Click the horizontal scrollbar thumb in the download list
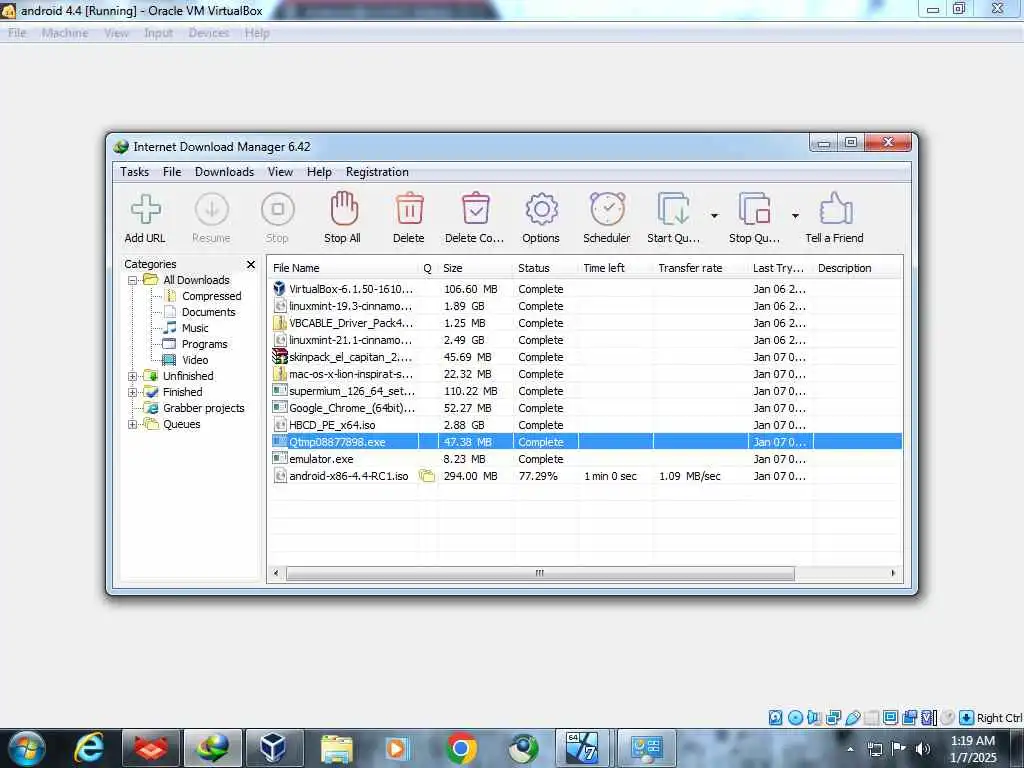Viewport: 1024px width, 768px height. (540, 573)
